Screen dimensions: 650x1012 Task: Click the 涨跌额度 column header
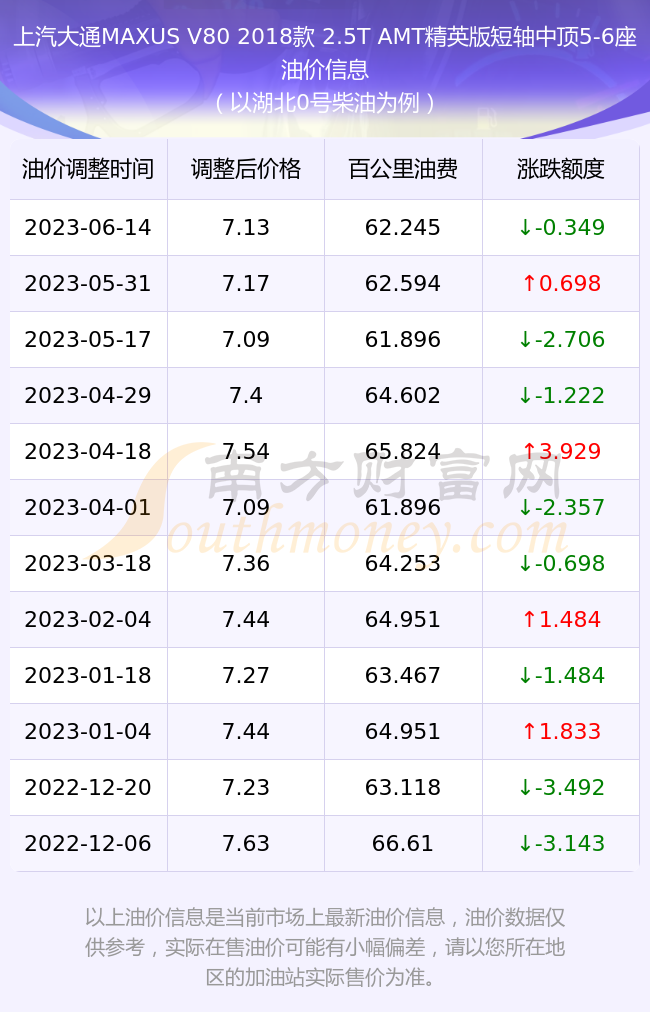(560, 169)
